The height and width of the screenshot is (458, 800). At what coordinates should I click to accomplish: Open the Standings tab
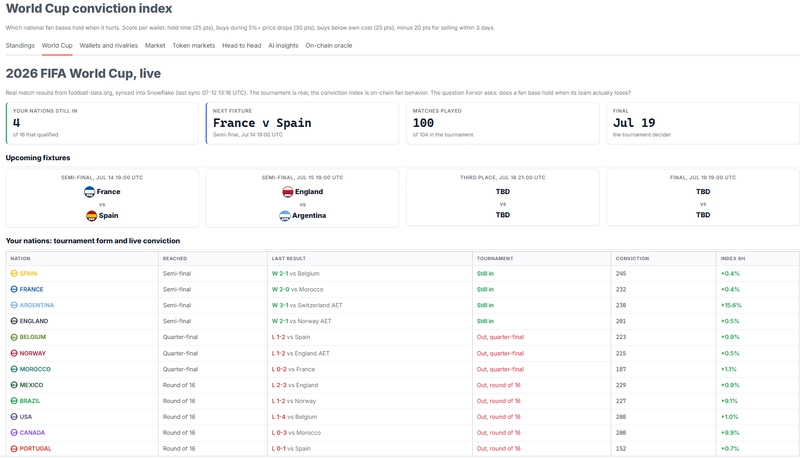pyautogui.click(x=20, y=45)
